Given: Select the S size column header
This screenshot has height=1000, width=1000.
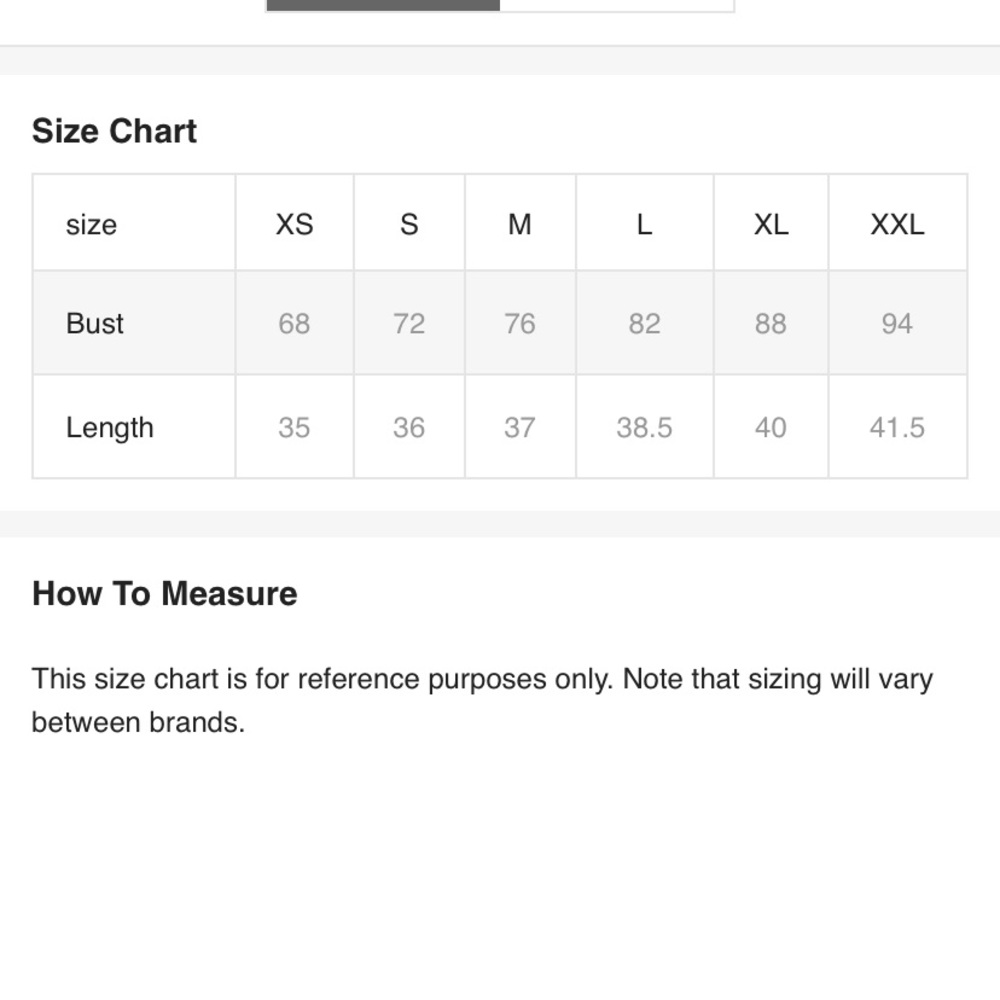Looking at the screenshot, I should point(409,223).
